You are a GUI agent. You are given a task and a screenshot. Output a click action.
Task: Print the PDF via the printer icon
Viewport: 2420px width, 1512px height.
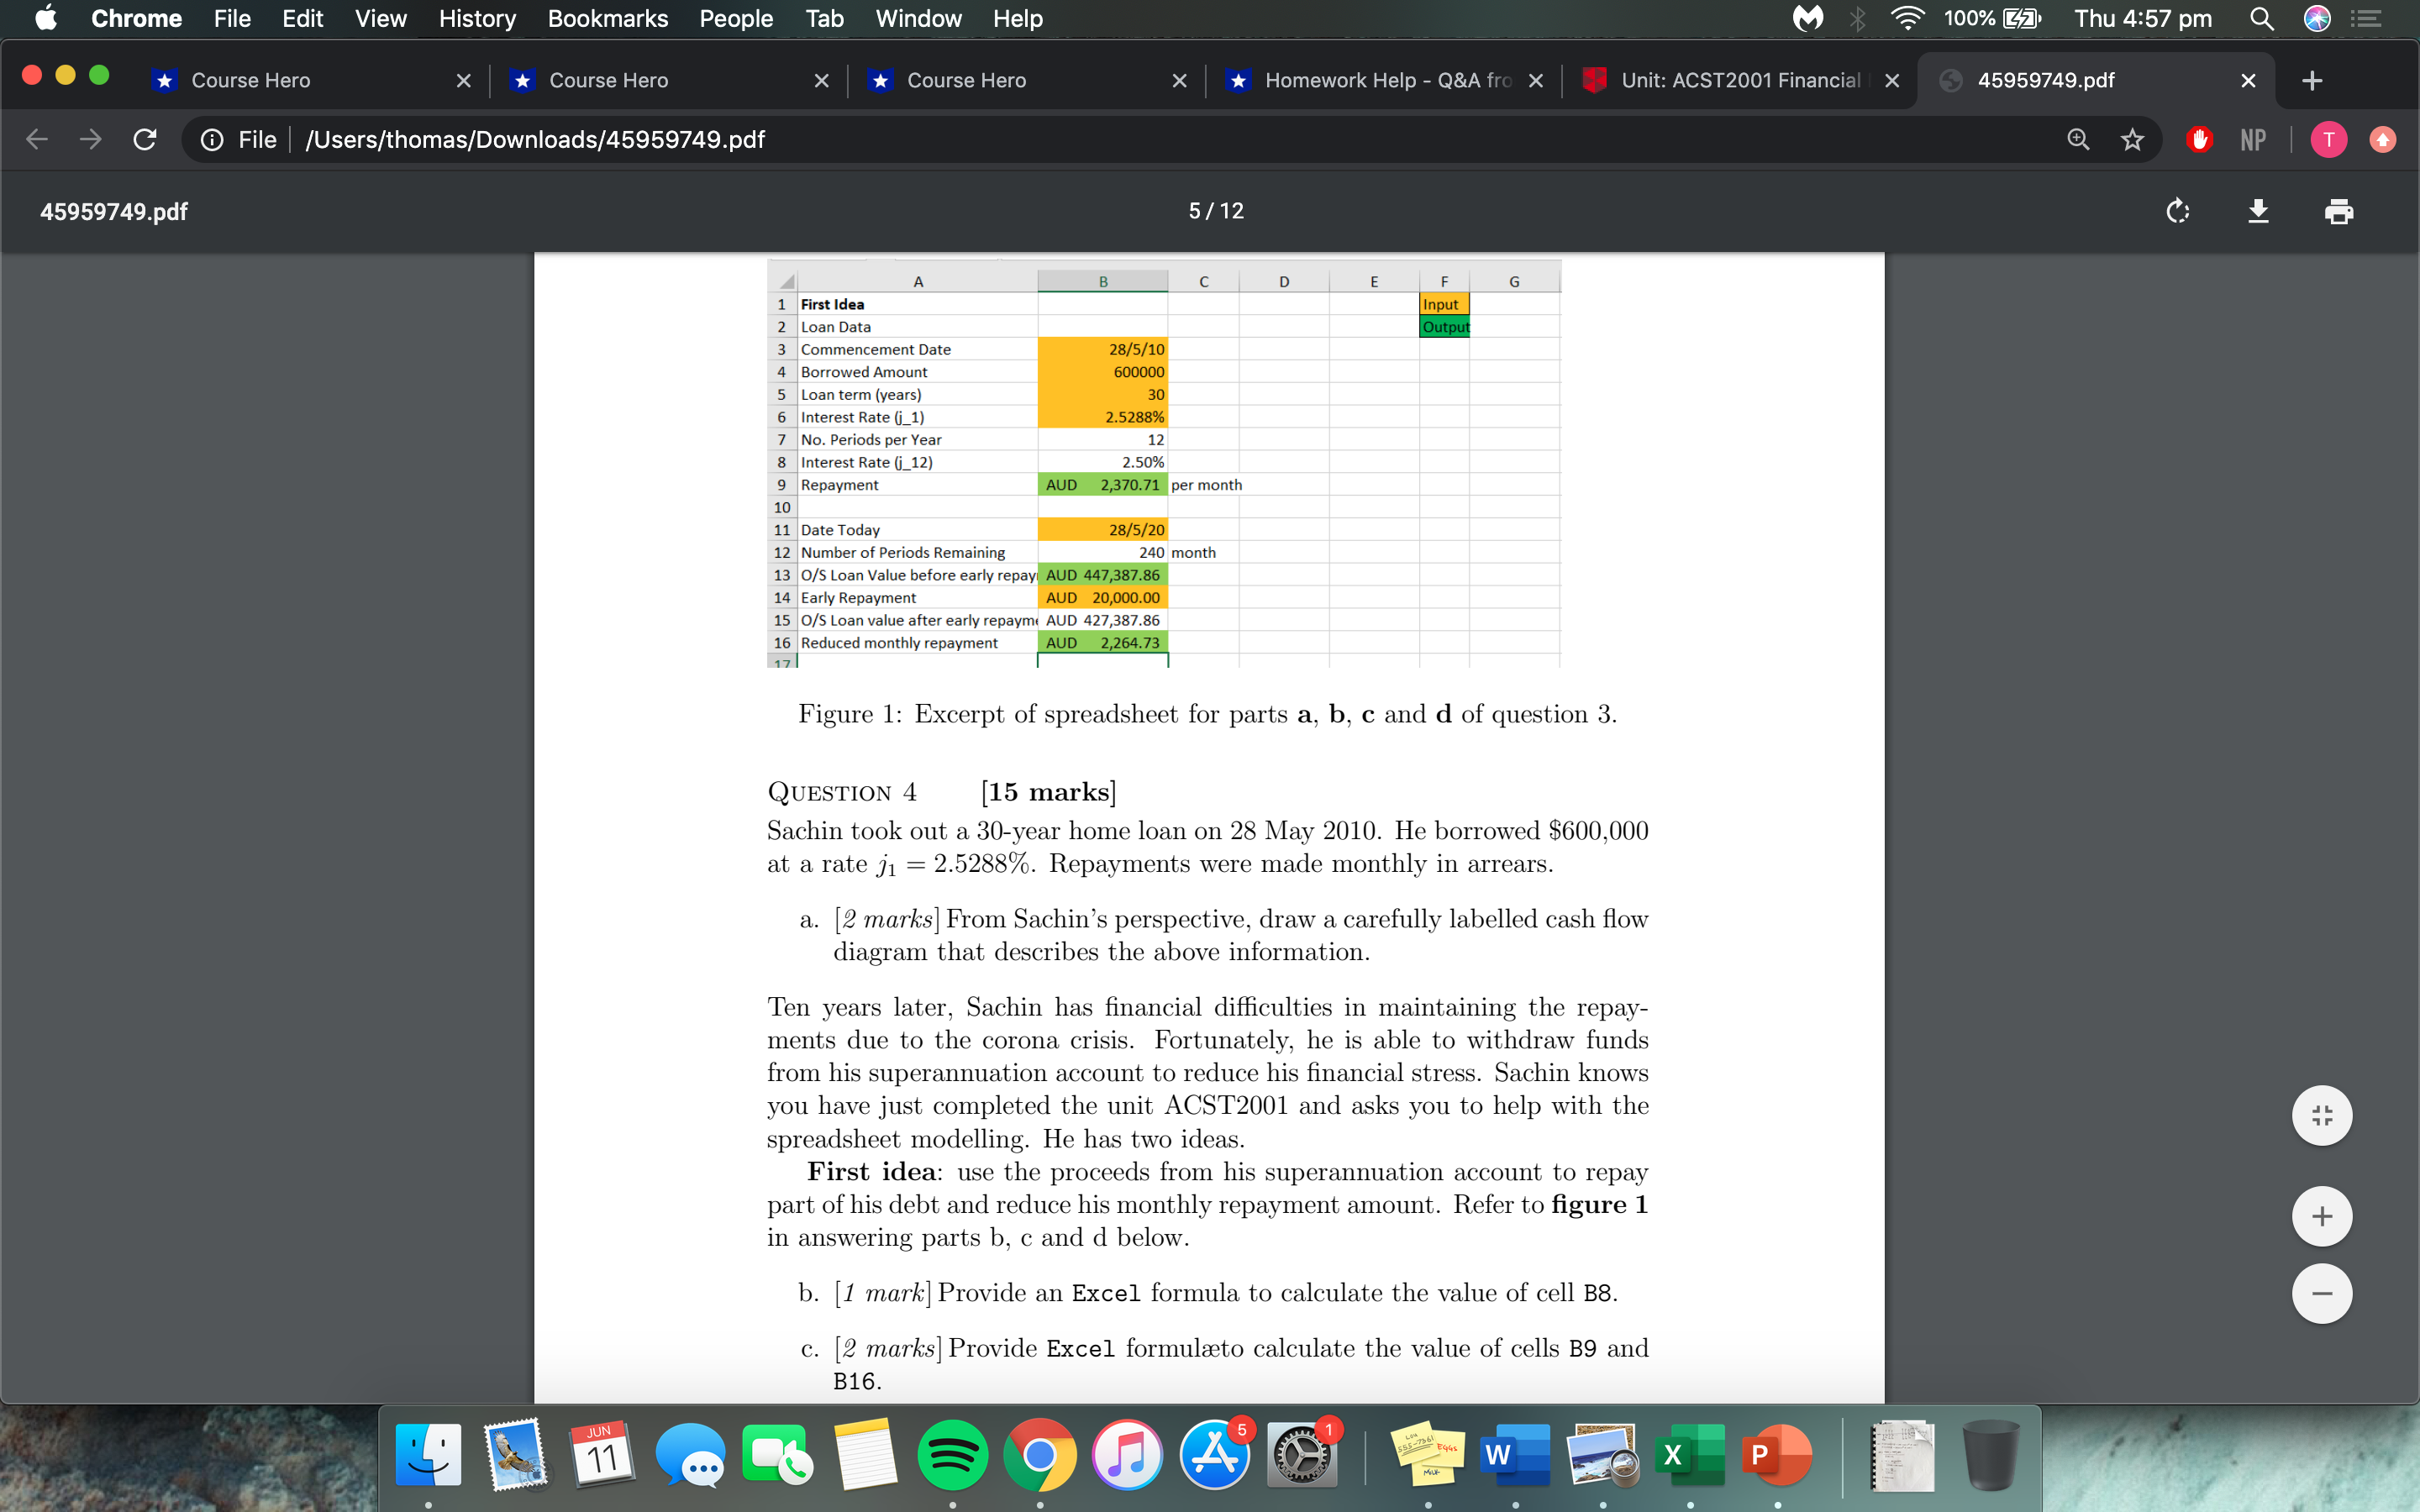tap(2339, 211)
